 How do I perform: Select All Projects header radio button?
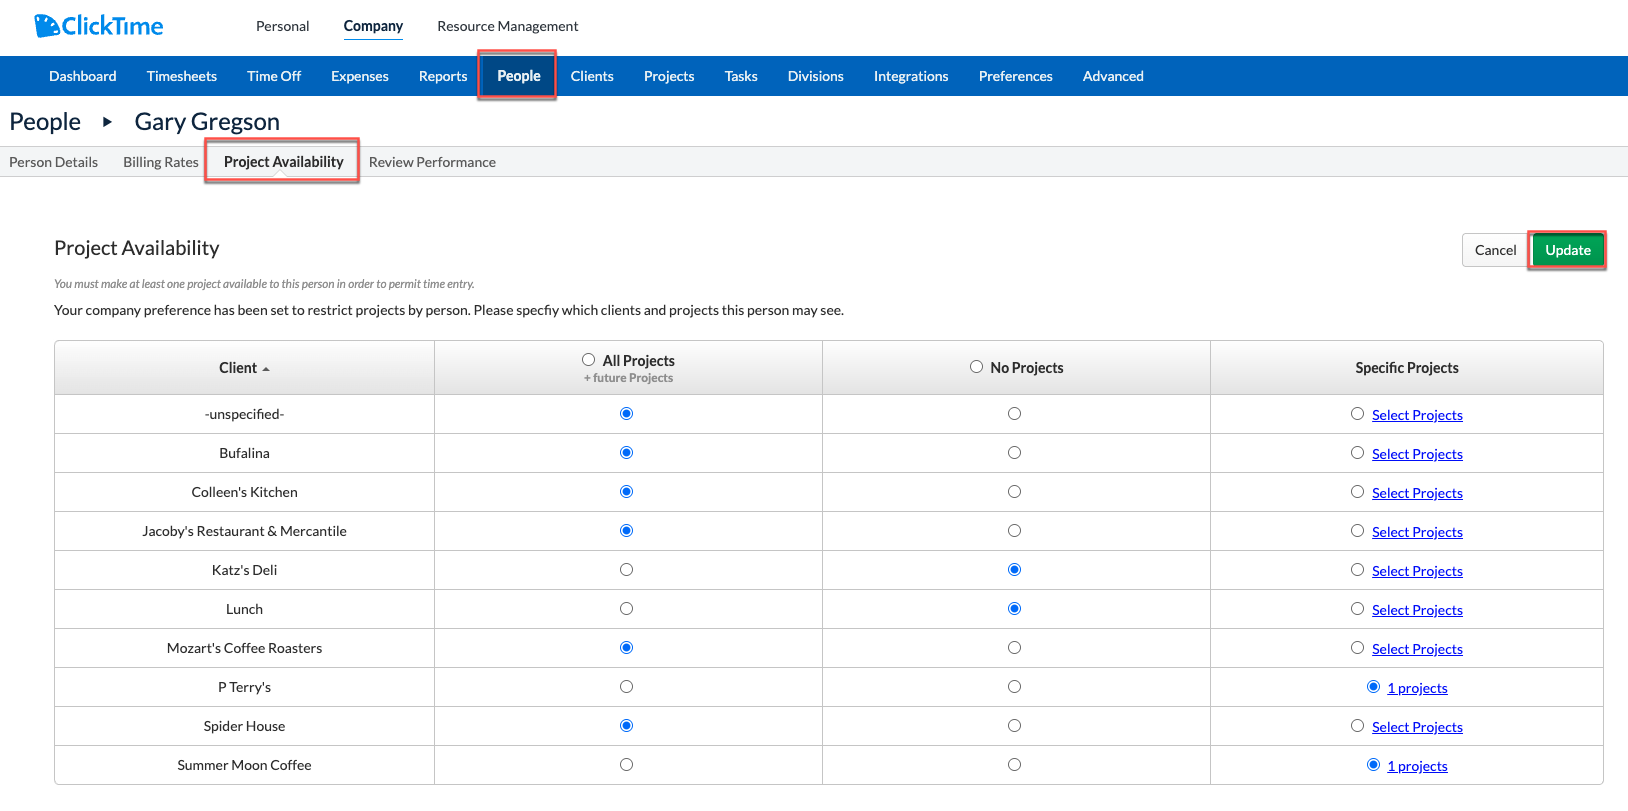coord(588,360)
